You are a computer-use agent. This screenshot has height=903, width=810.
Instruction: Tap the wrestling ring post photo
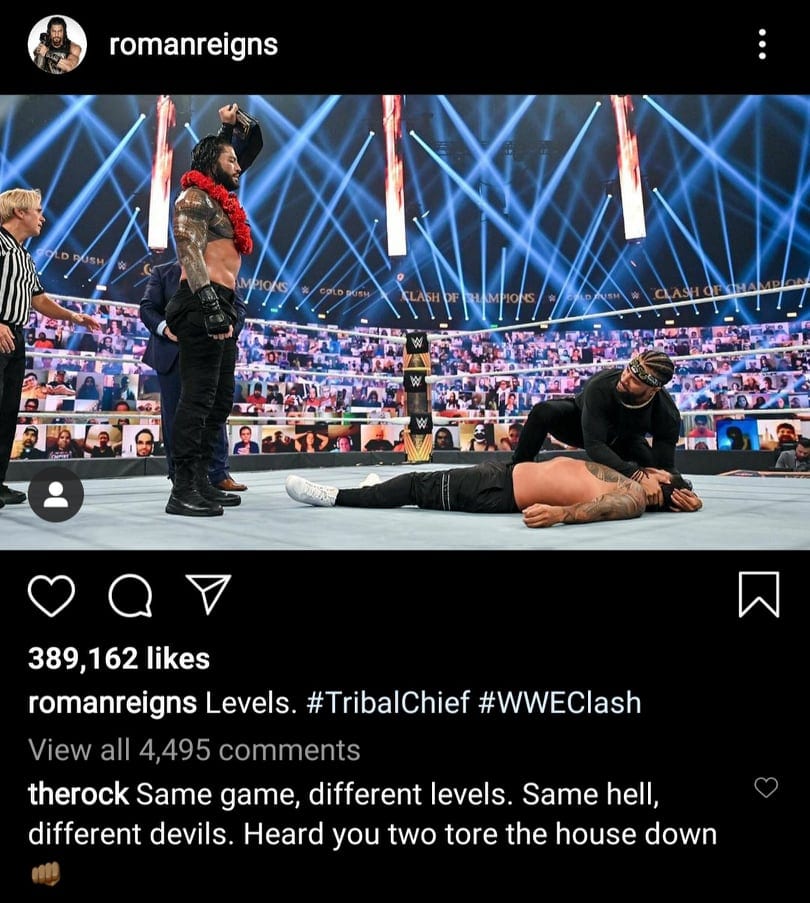click(405, 322)
